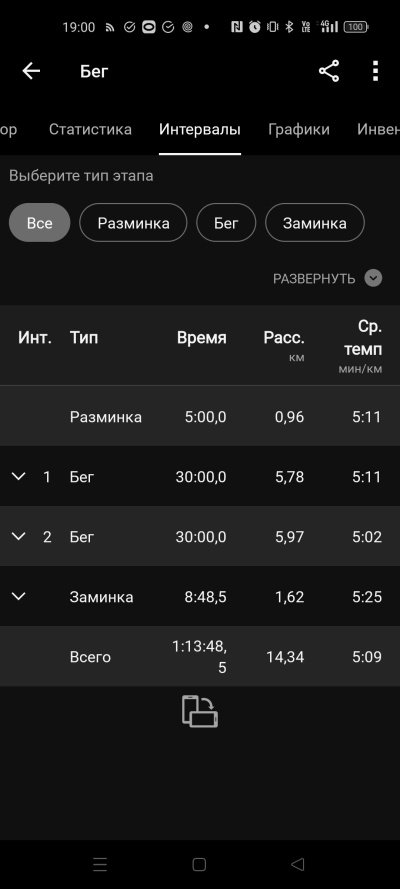This screenshot has width=400, height=889.
Task: Open the recent apps navigation icon
Action: click(x=100, y=864)
